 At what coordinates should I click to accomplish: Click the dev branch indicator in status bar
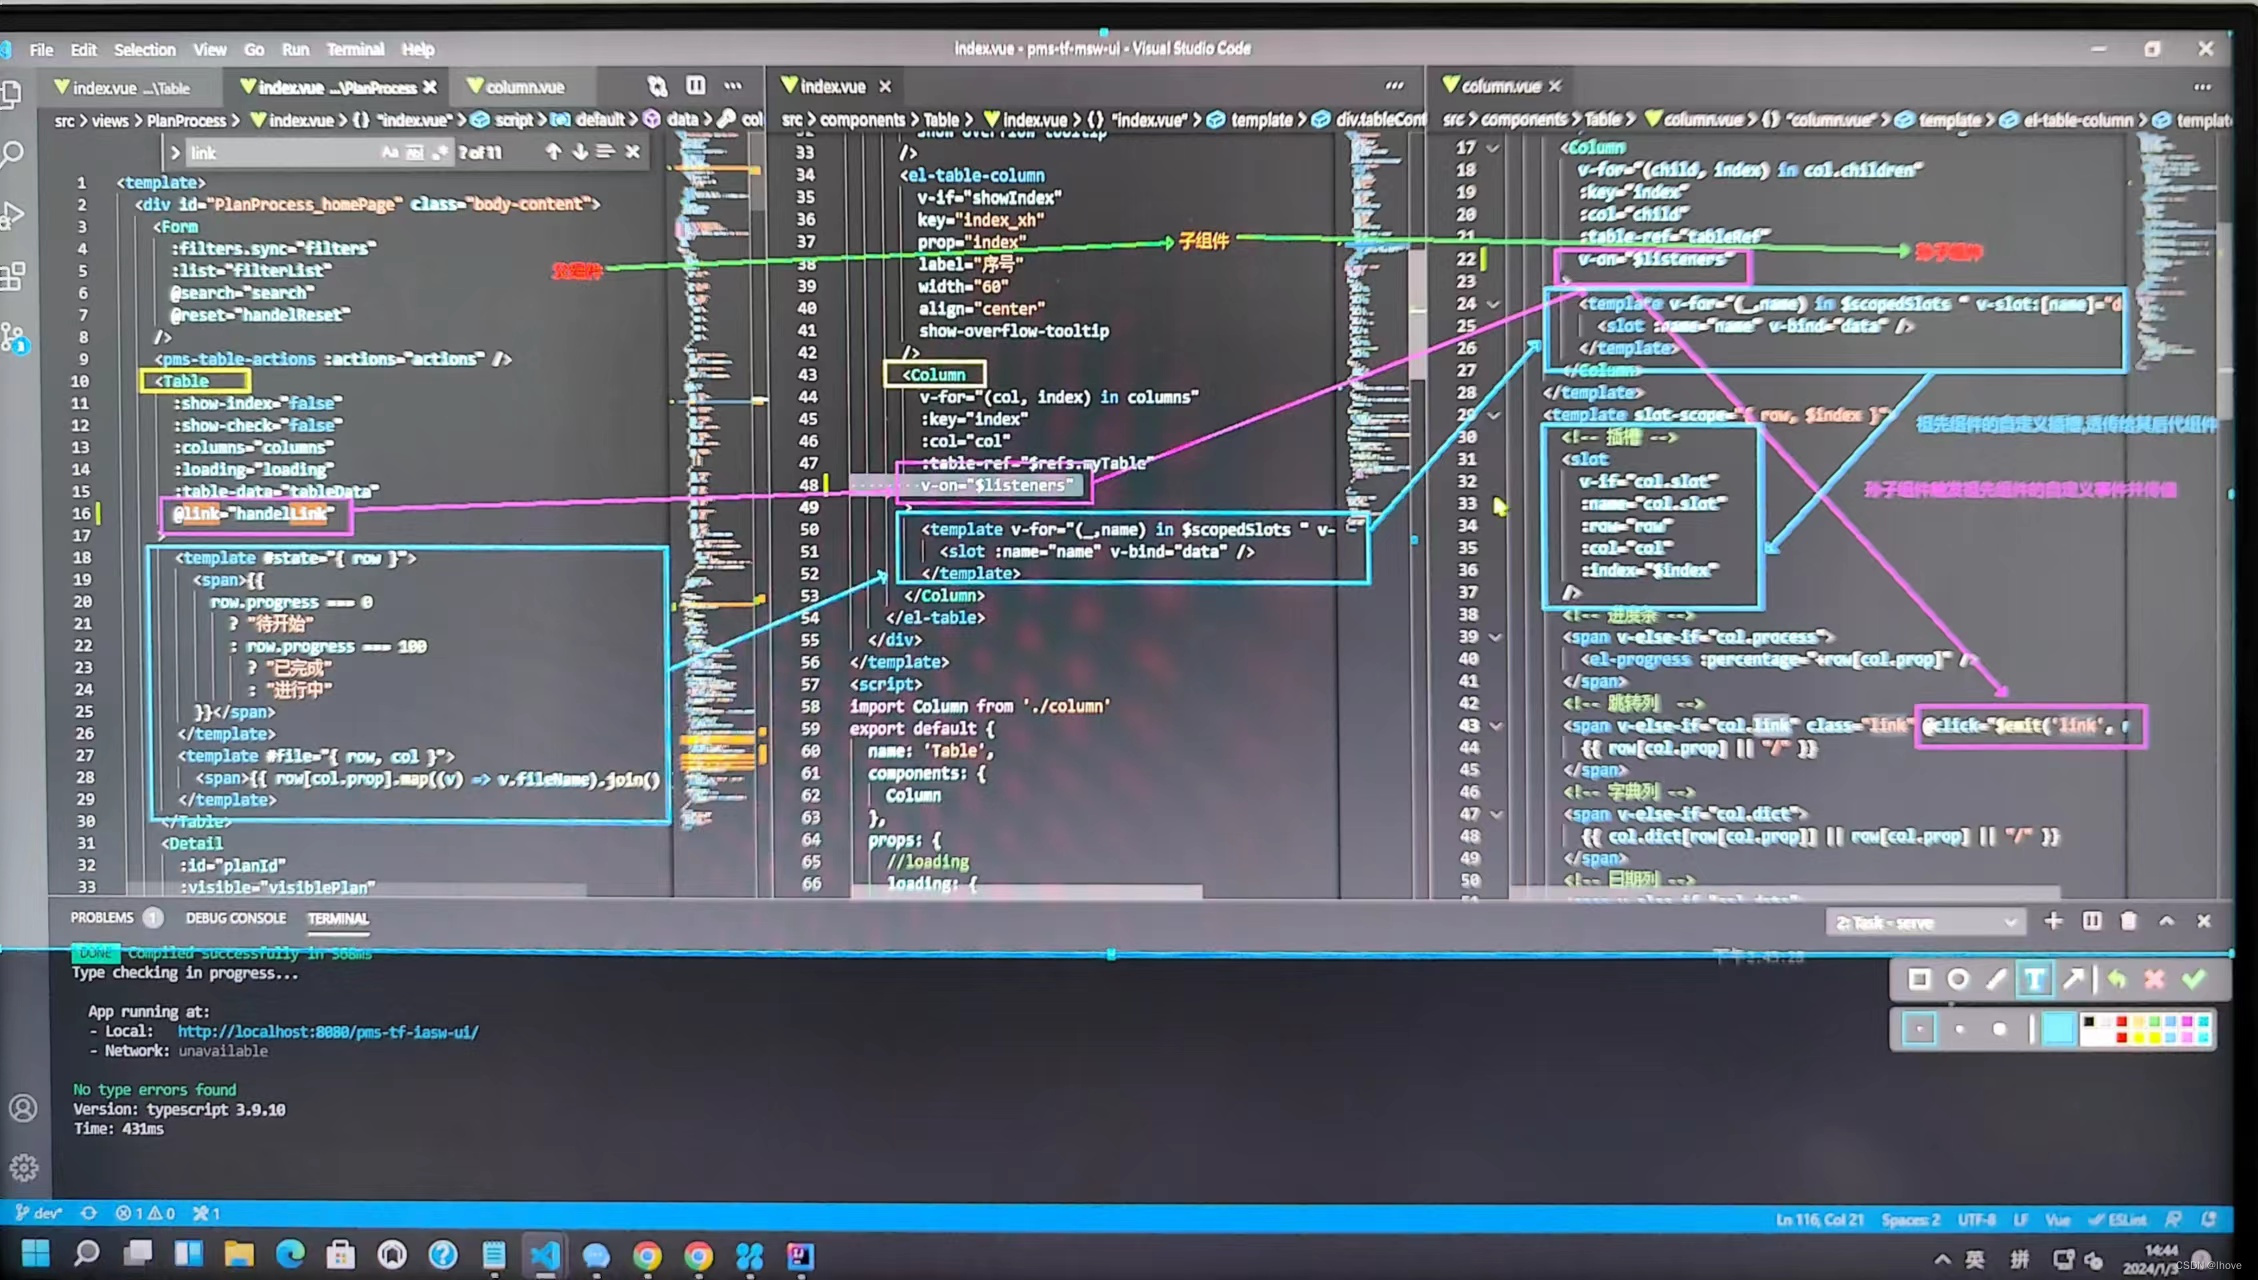(x=38, y=1213)
